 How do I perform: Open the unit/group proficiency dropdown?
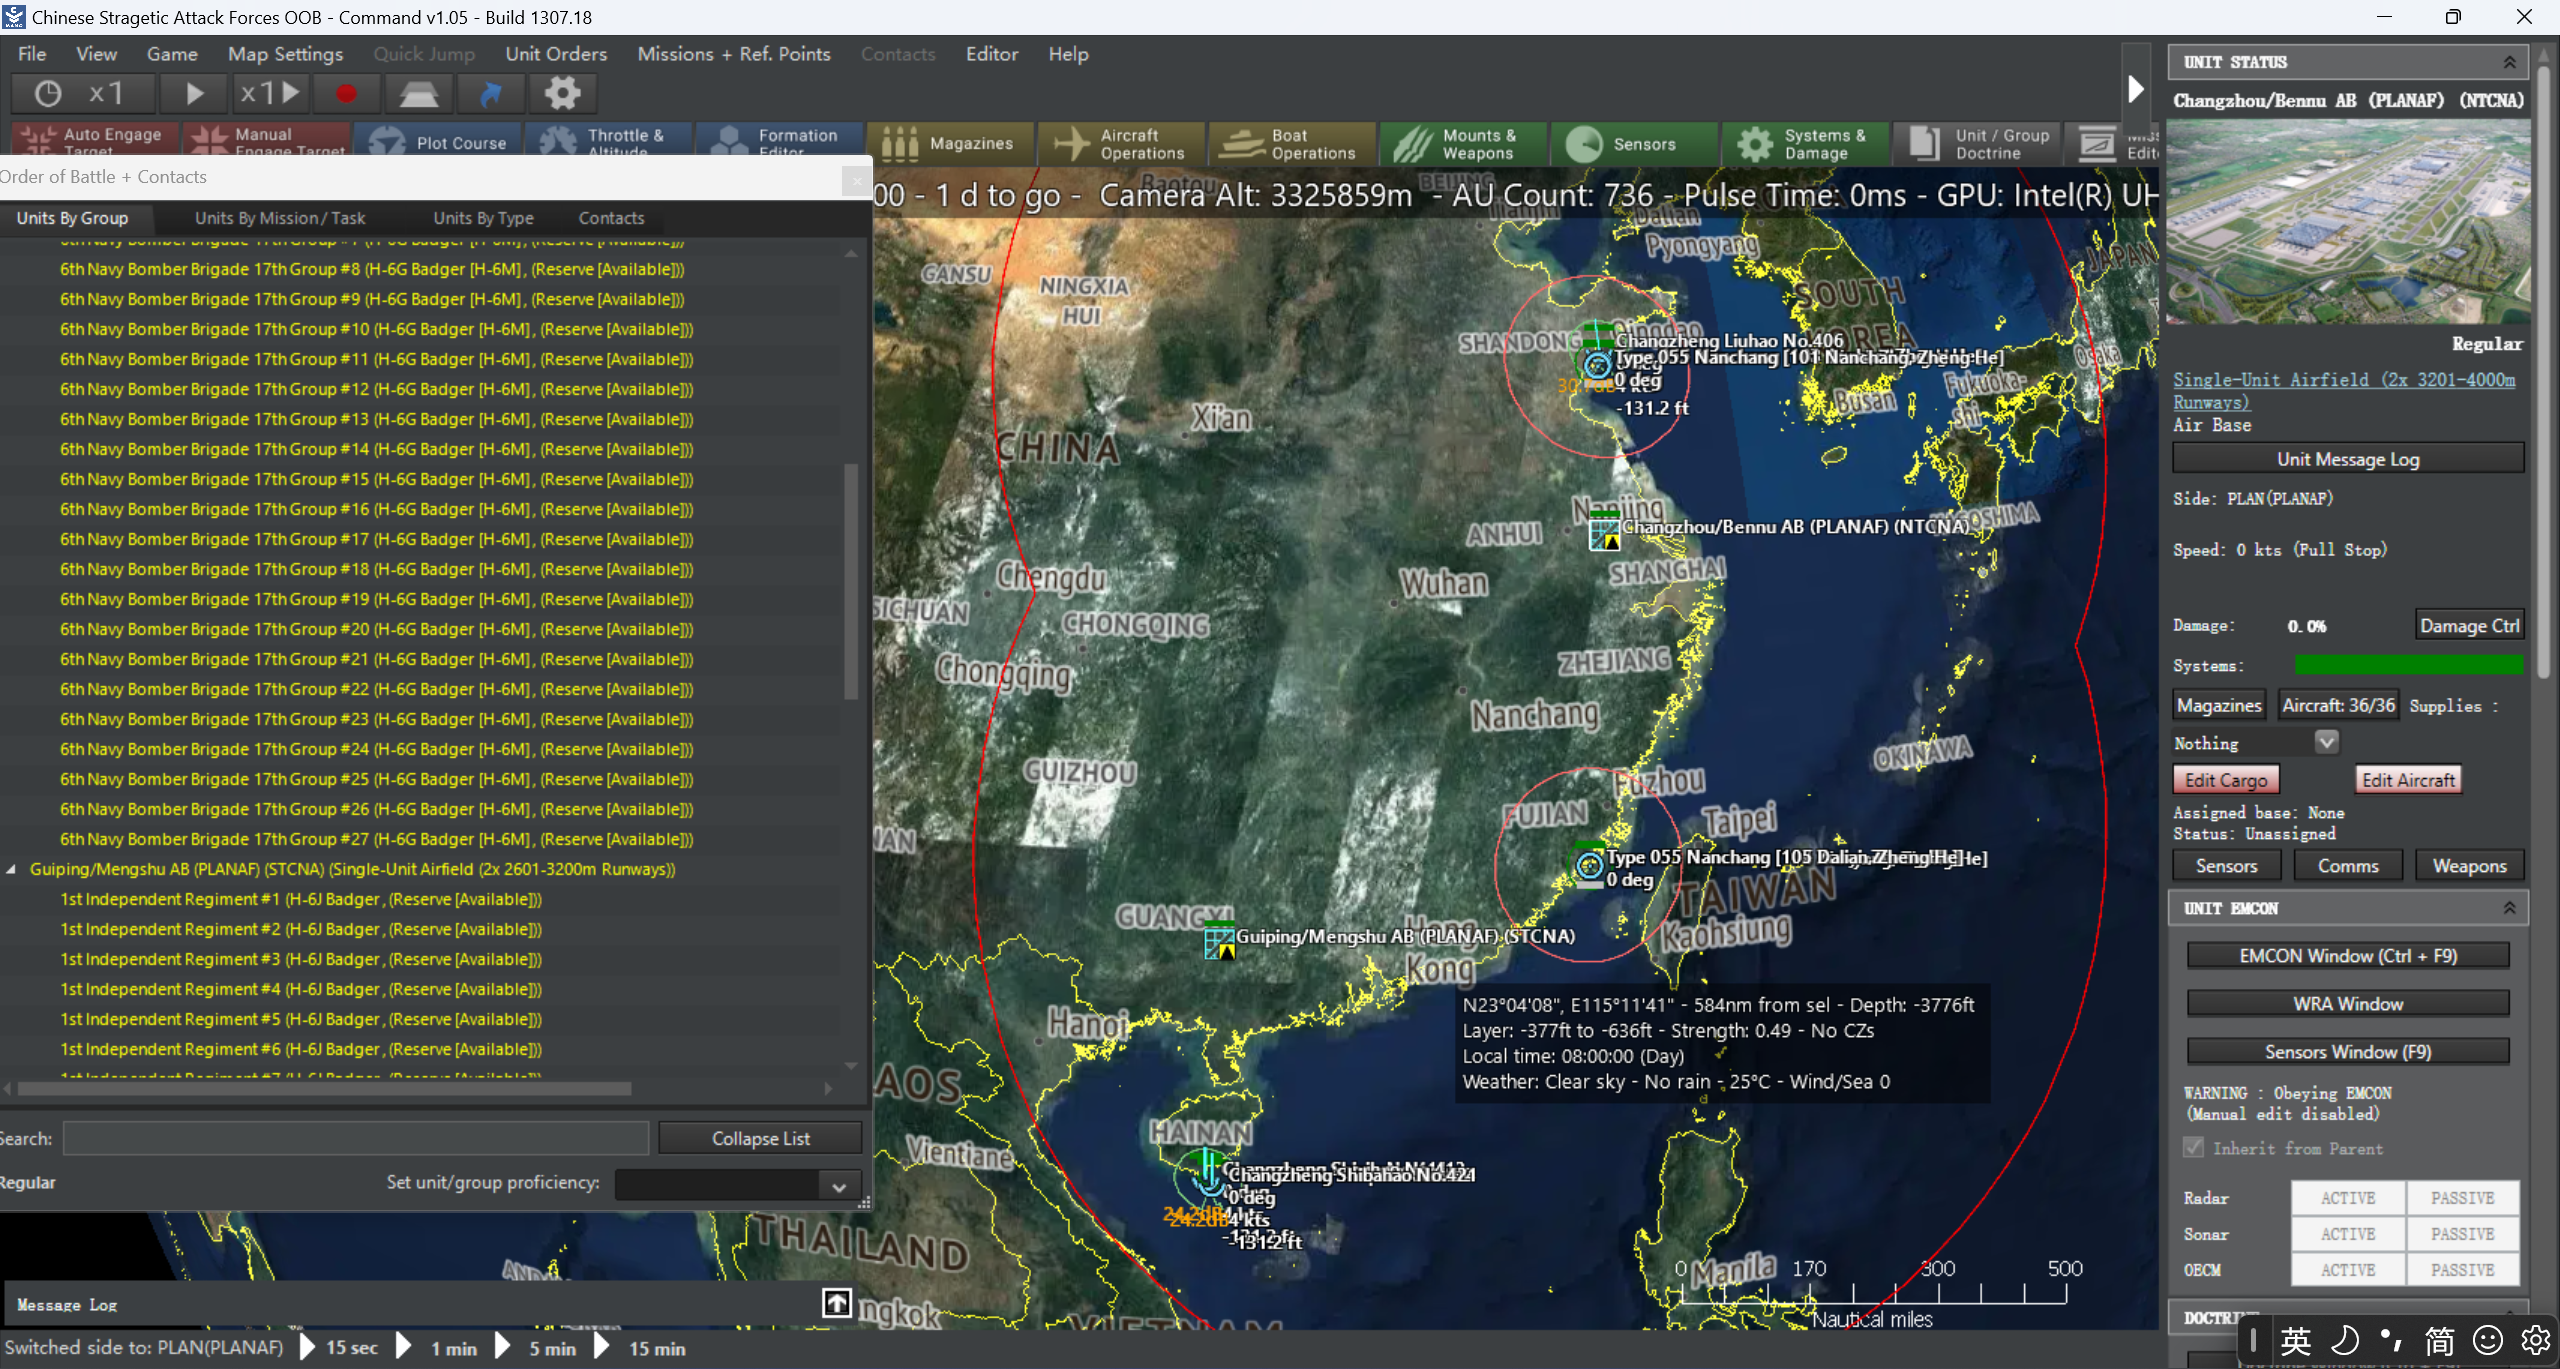[x=838, y=1186]
